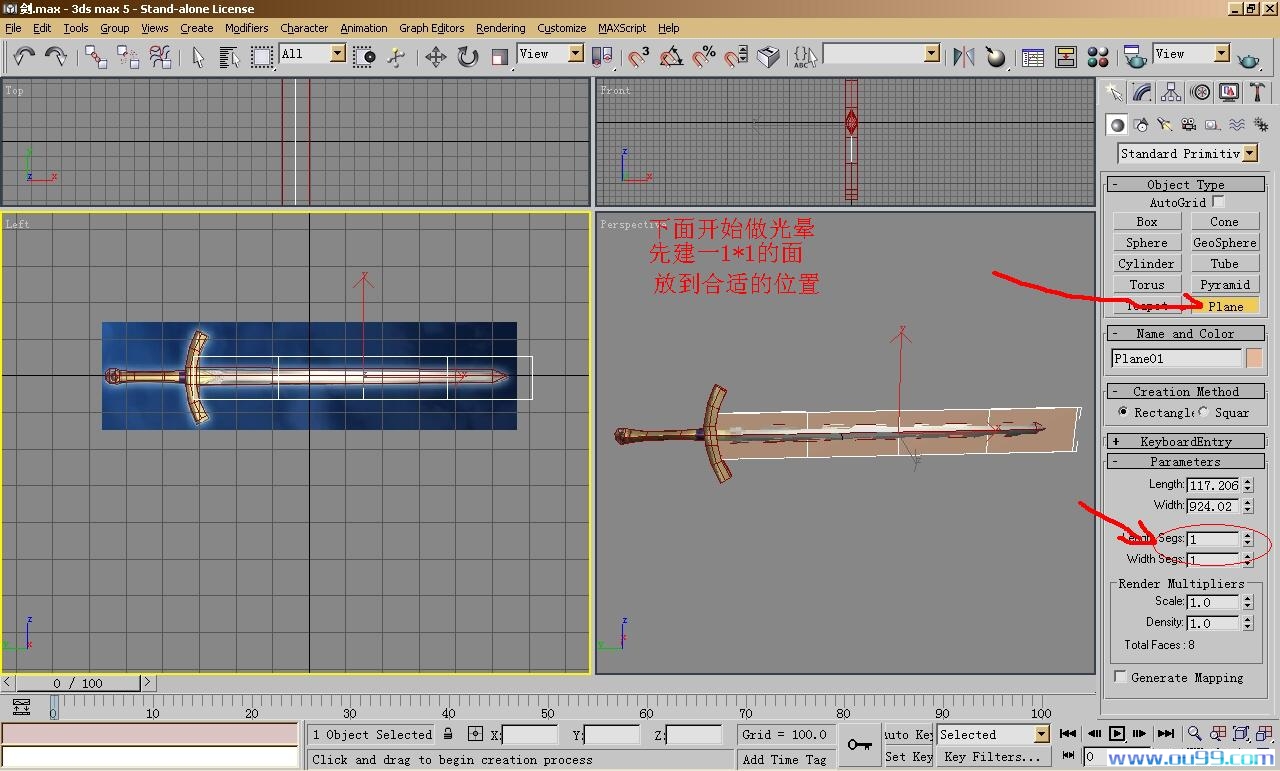Click the 0 / 100 time slider
Image resolution: width=1280 pixels, height=771 pixels.
click(79, 683)
